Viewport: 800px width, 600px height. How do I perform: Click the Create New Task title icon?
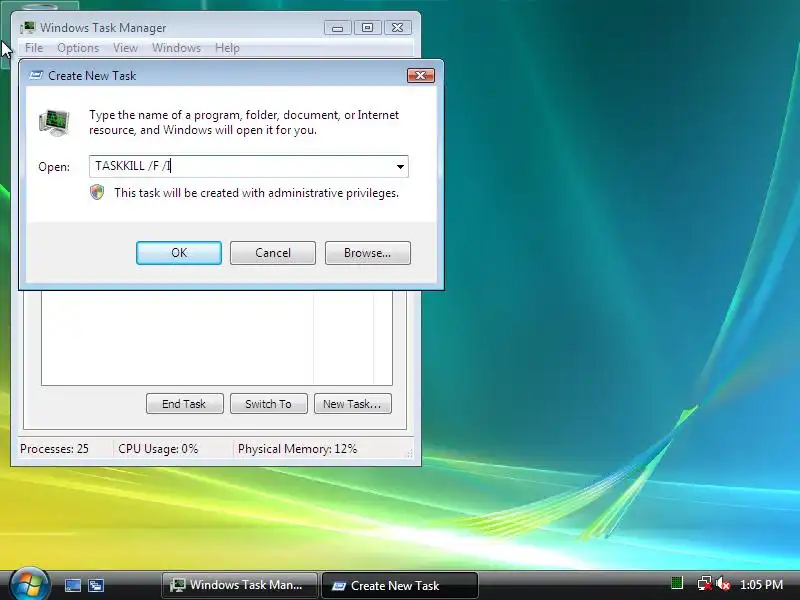click(x=36, y=76)
